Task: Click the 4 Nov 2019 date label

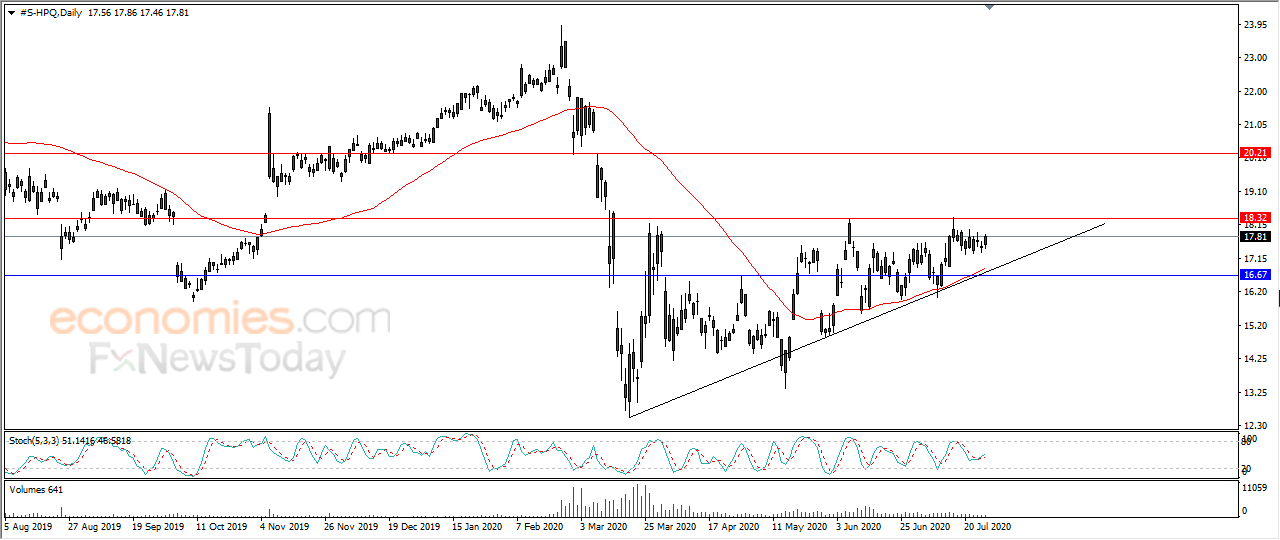Action: click(282, 525)
